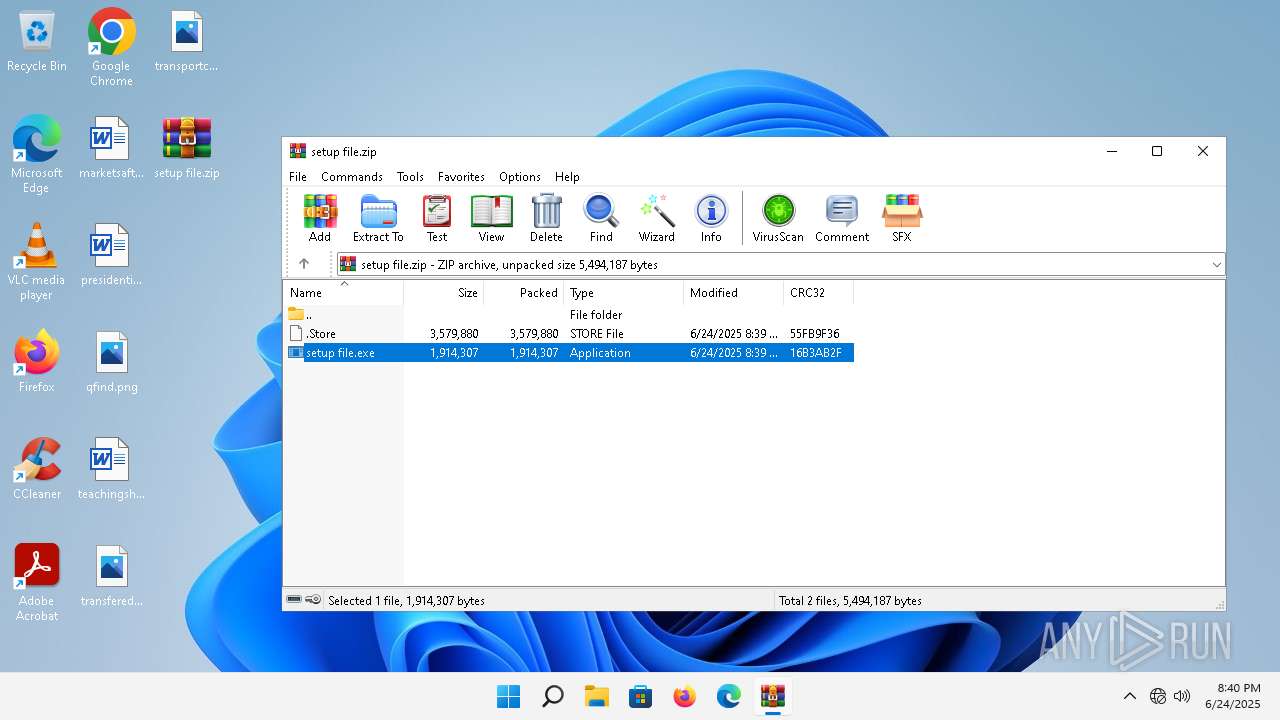Open the clock and date panel
This screenshot has width=1280, height=720.
point(1231,696)
